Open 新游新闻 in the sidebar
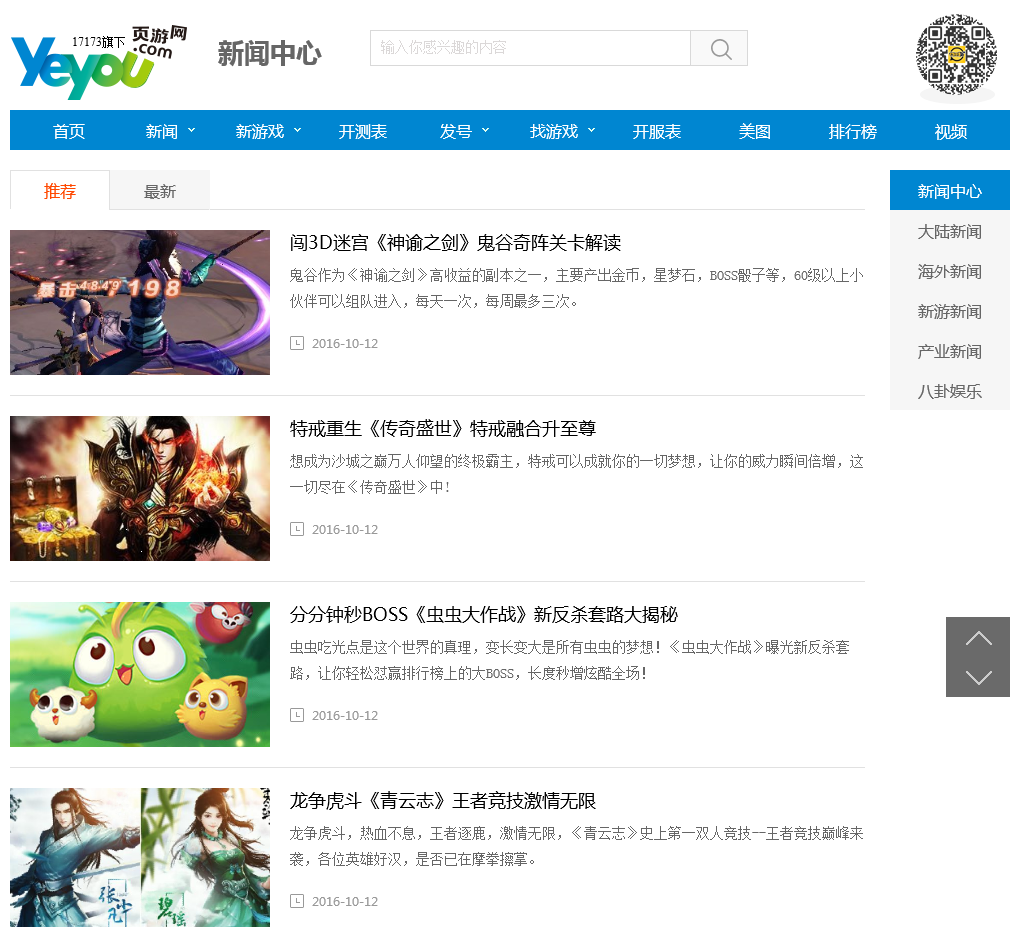Screen dimensions: 1020x927 tap(949, 312)
